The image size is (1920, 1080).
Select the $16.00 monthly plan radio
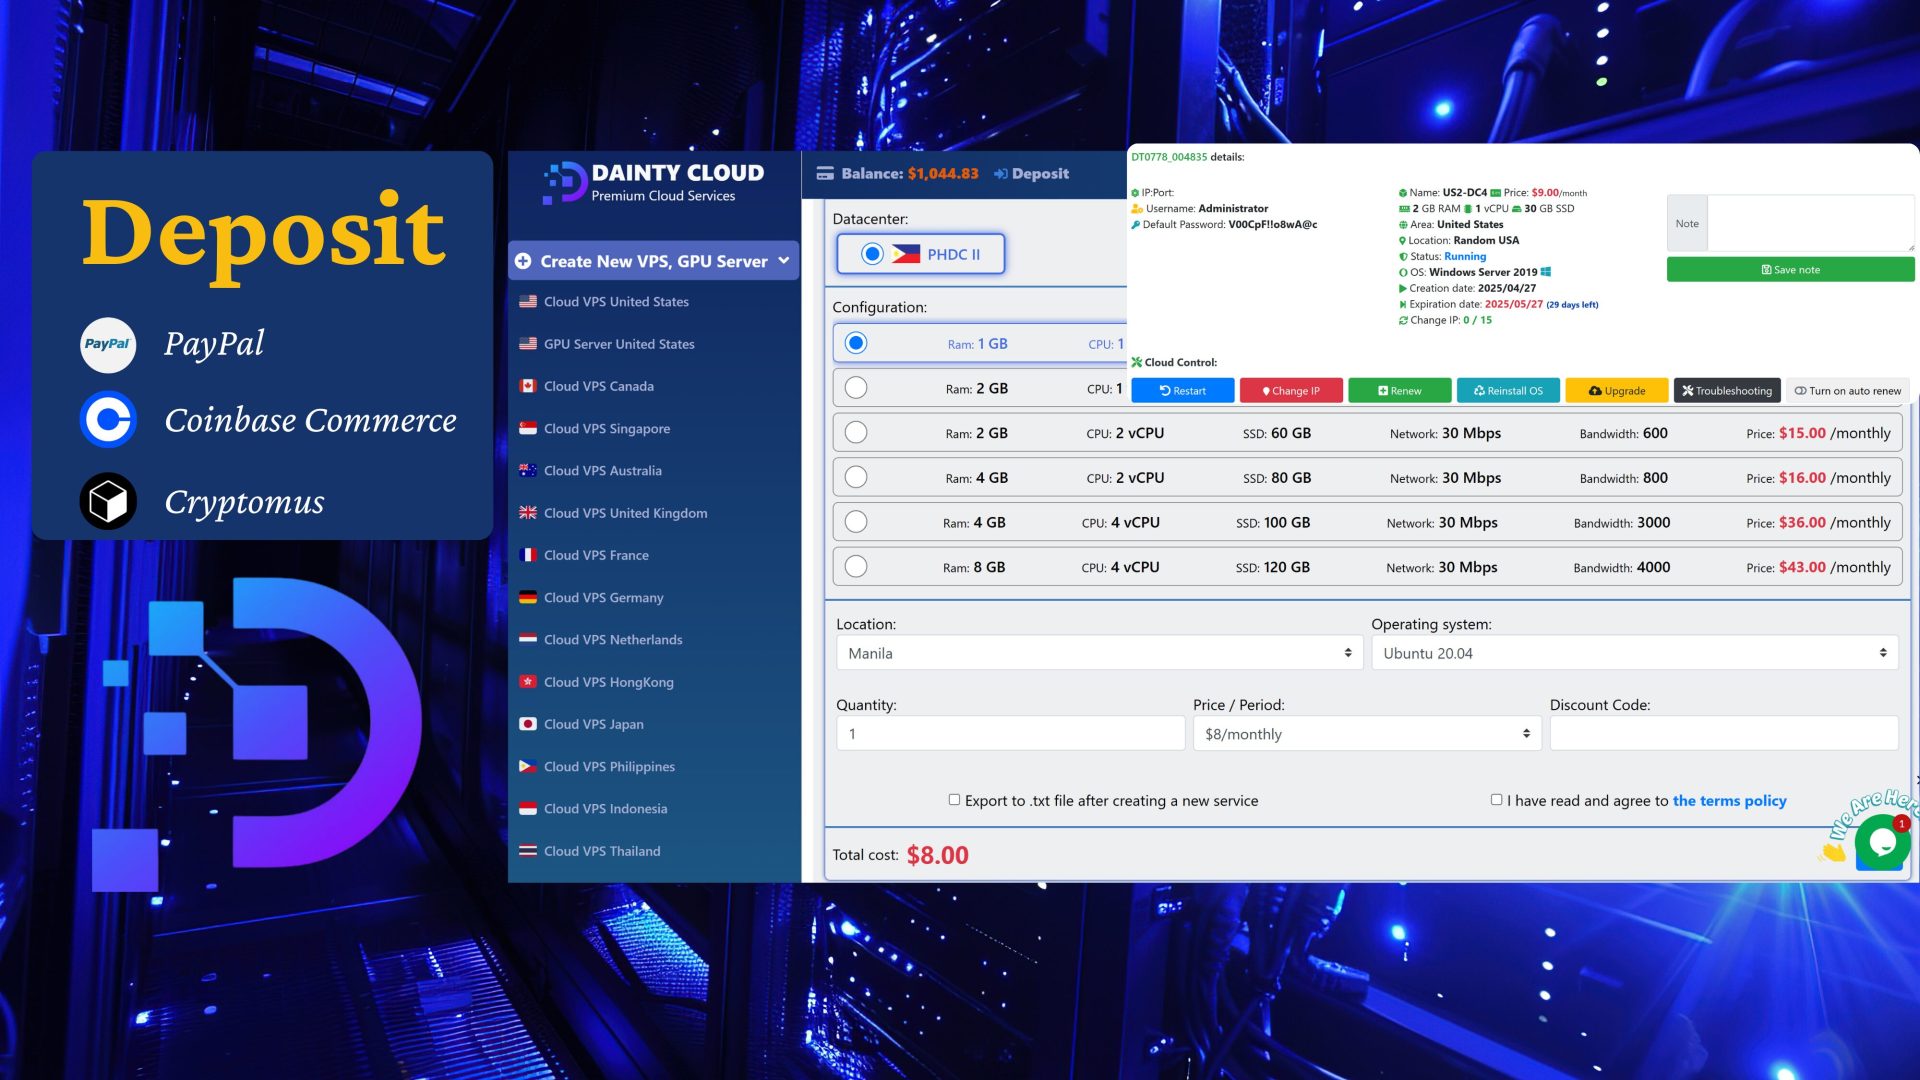click(856, 477)
